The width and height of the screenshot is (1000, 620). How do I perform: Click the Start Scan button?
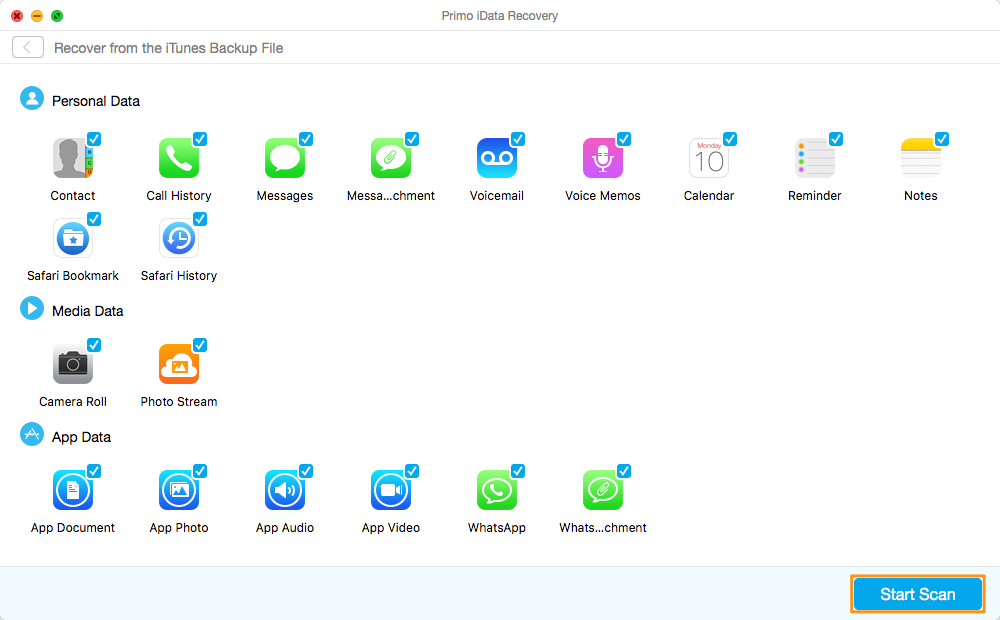(917, 594)
